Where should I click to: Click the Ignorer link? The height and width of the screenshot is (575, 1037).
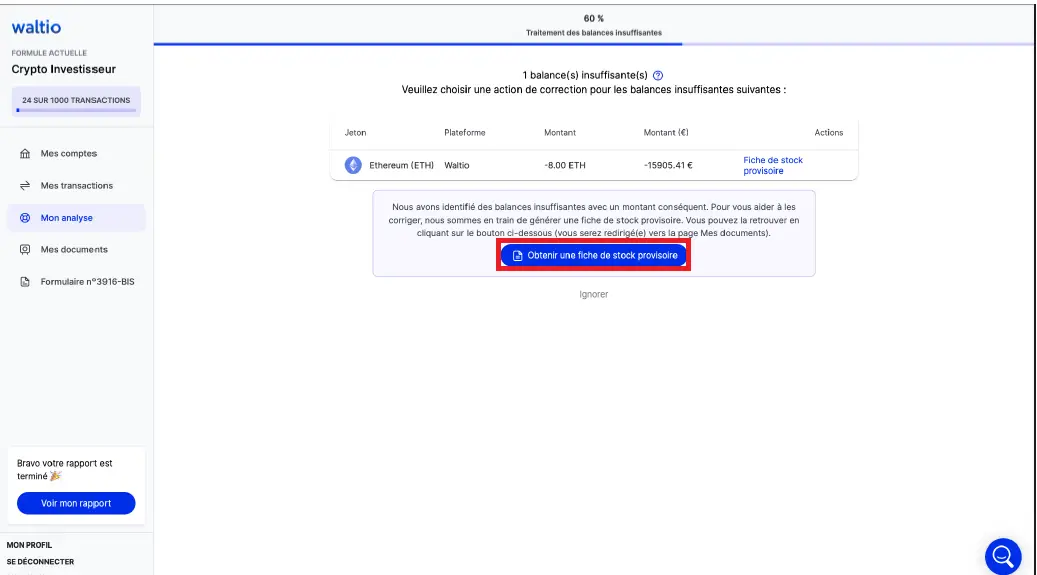click(x=593, y=295)
